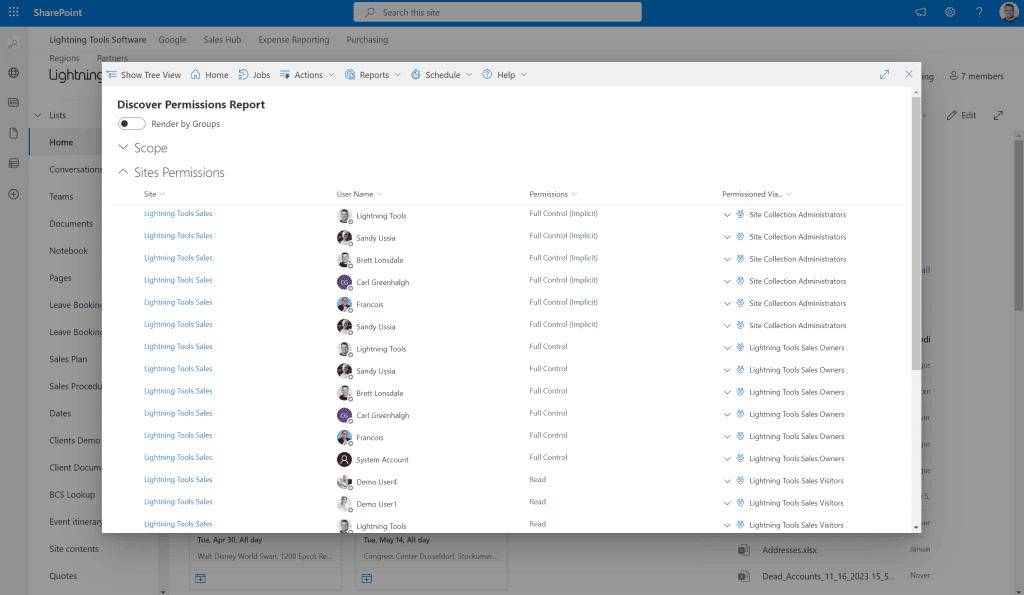This screenshot has width=1024, height=595.
Task: Open the Reports dropdown
Action: tap(372, 74)
